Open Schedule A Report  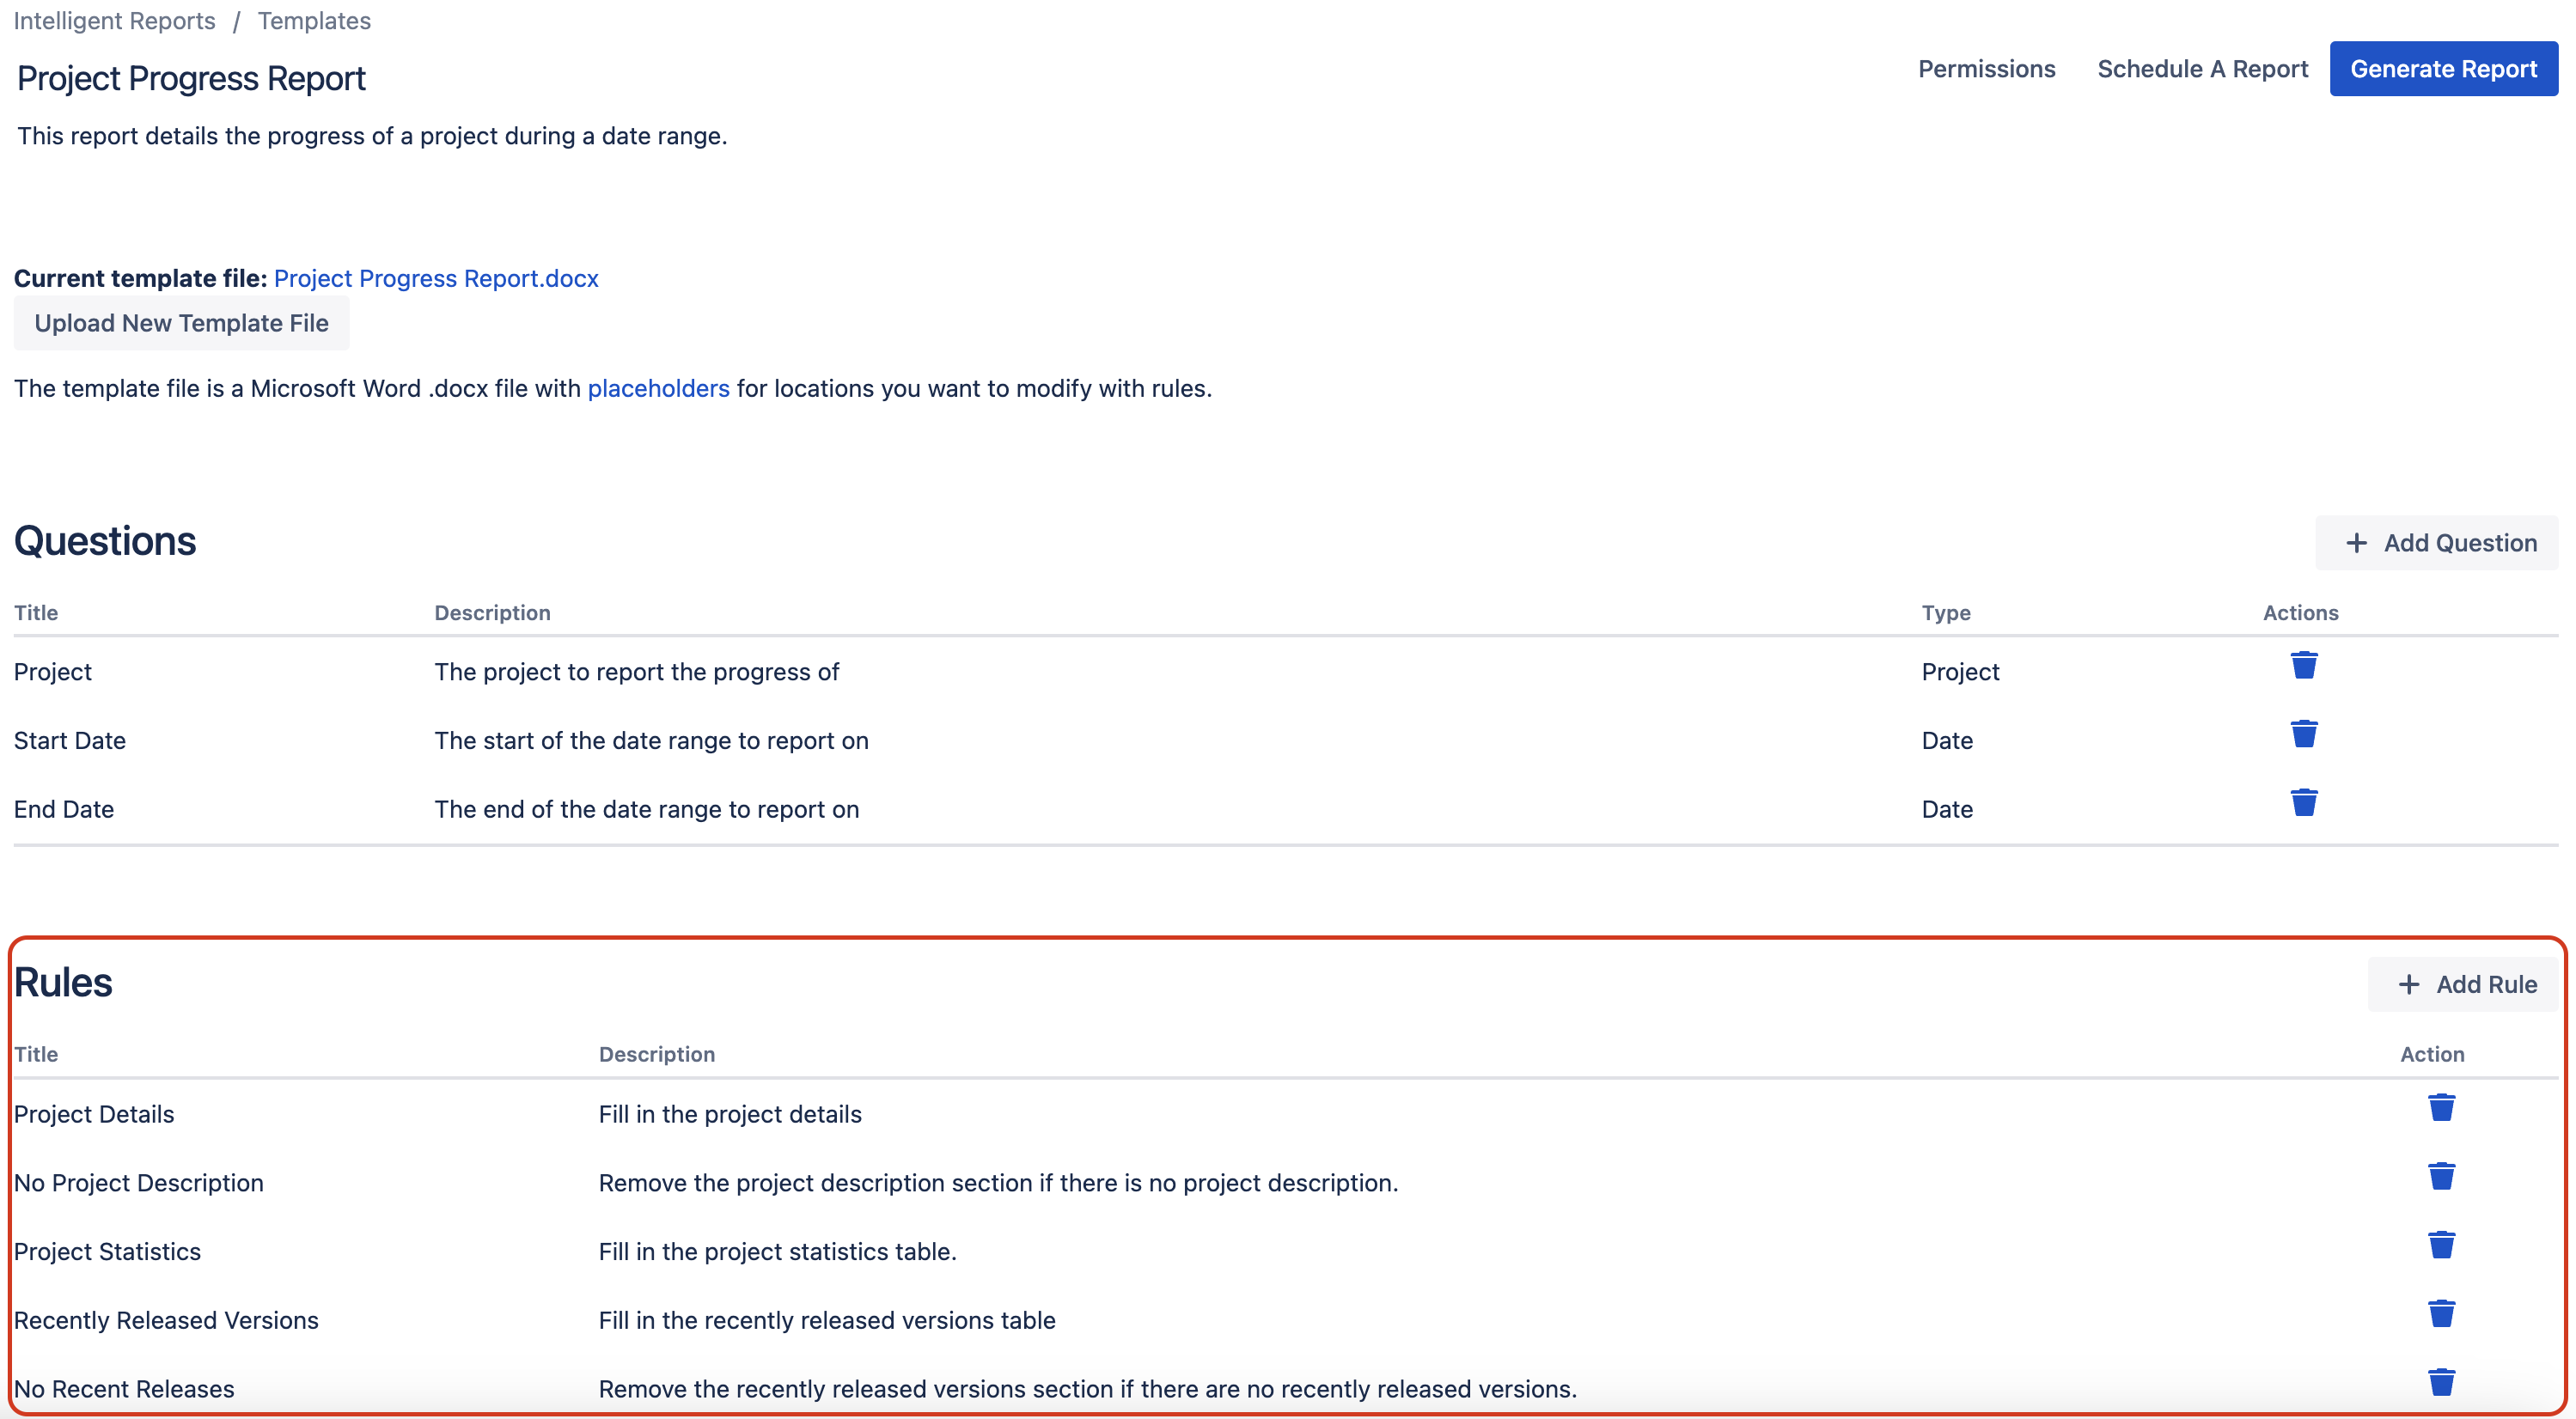click(2202, 69)
